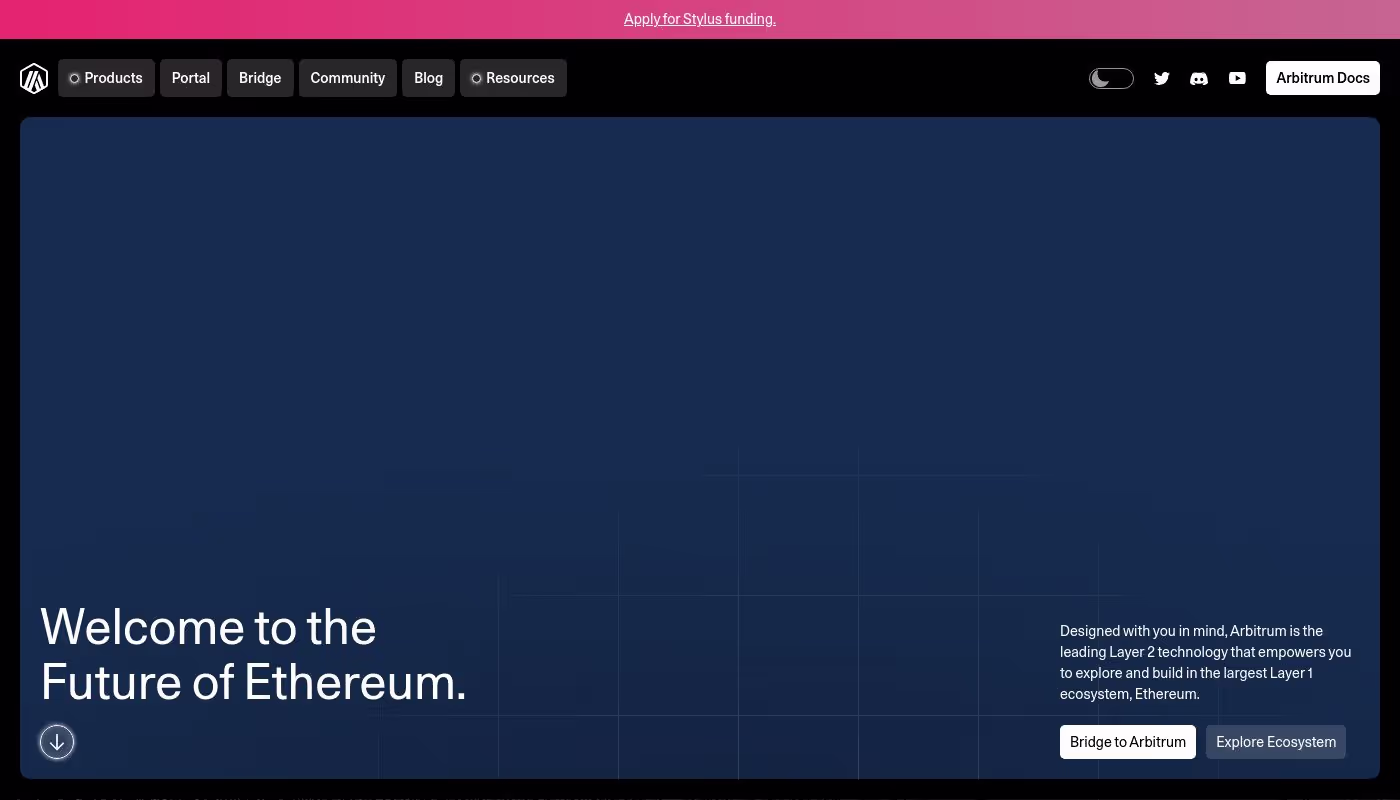
Task: Open the Blog page from the navbar
Action: [x=428, y=78]
